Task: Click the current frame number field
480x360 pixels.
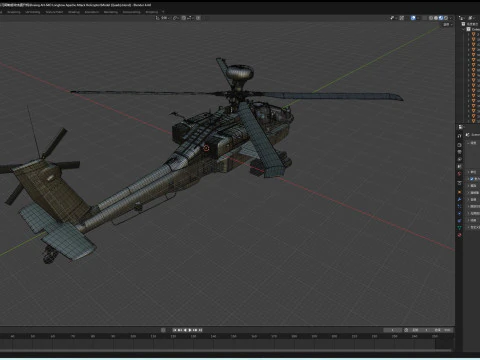Action: pyautogui.click(x=393, y=330)
